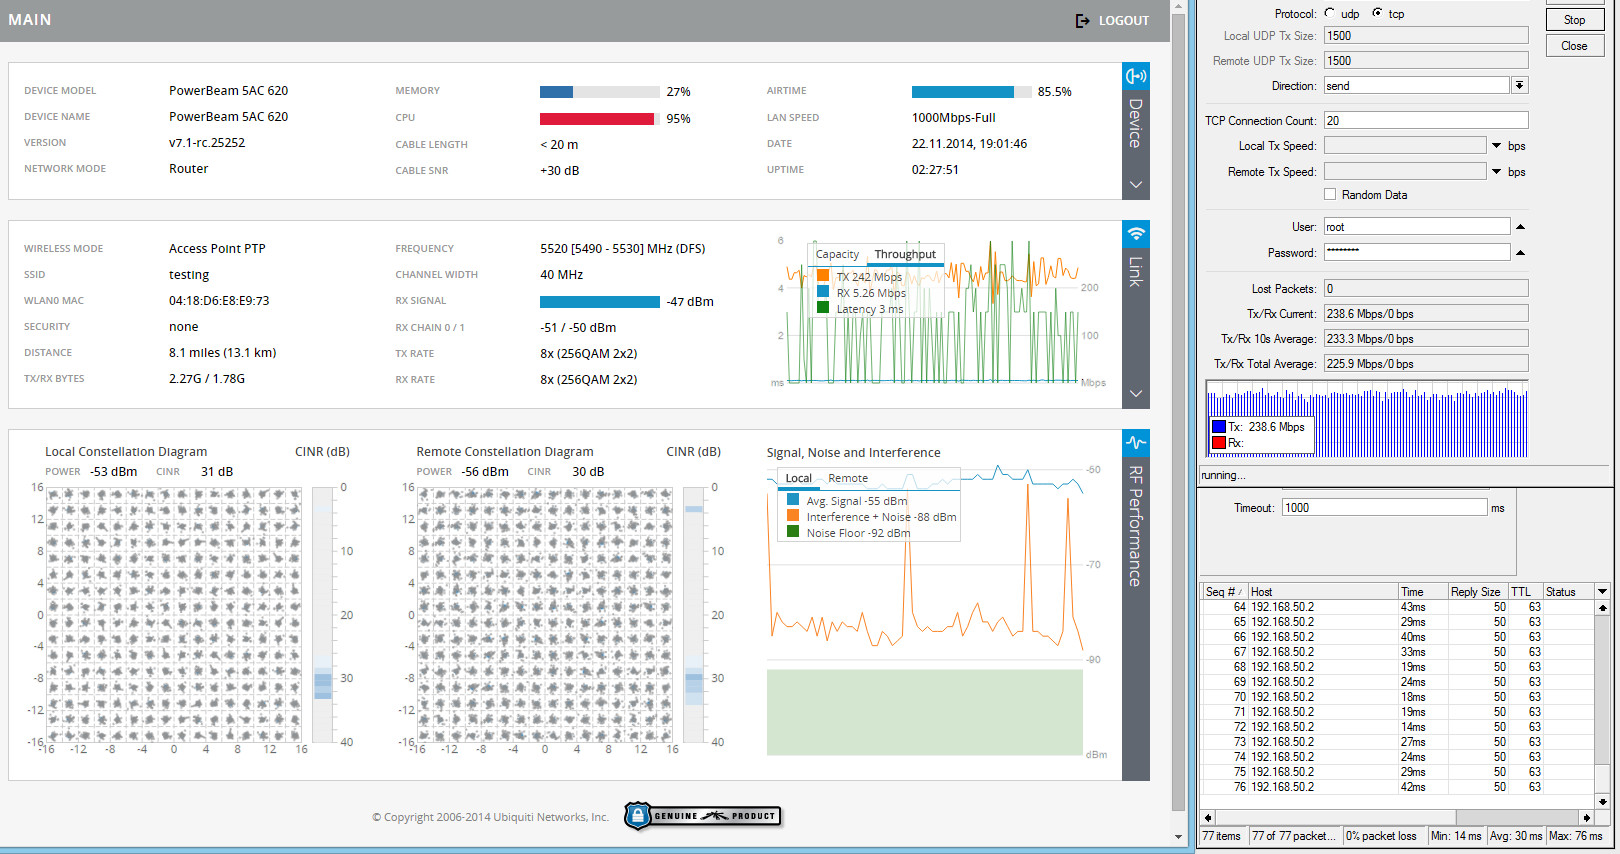Click the logout arrow icon
Screen dimensions: 1620x854
(x=1082, y=21)
